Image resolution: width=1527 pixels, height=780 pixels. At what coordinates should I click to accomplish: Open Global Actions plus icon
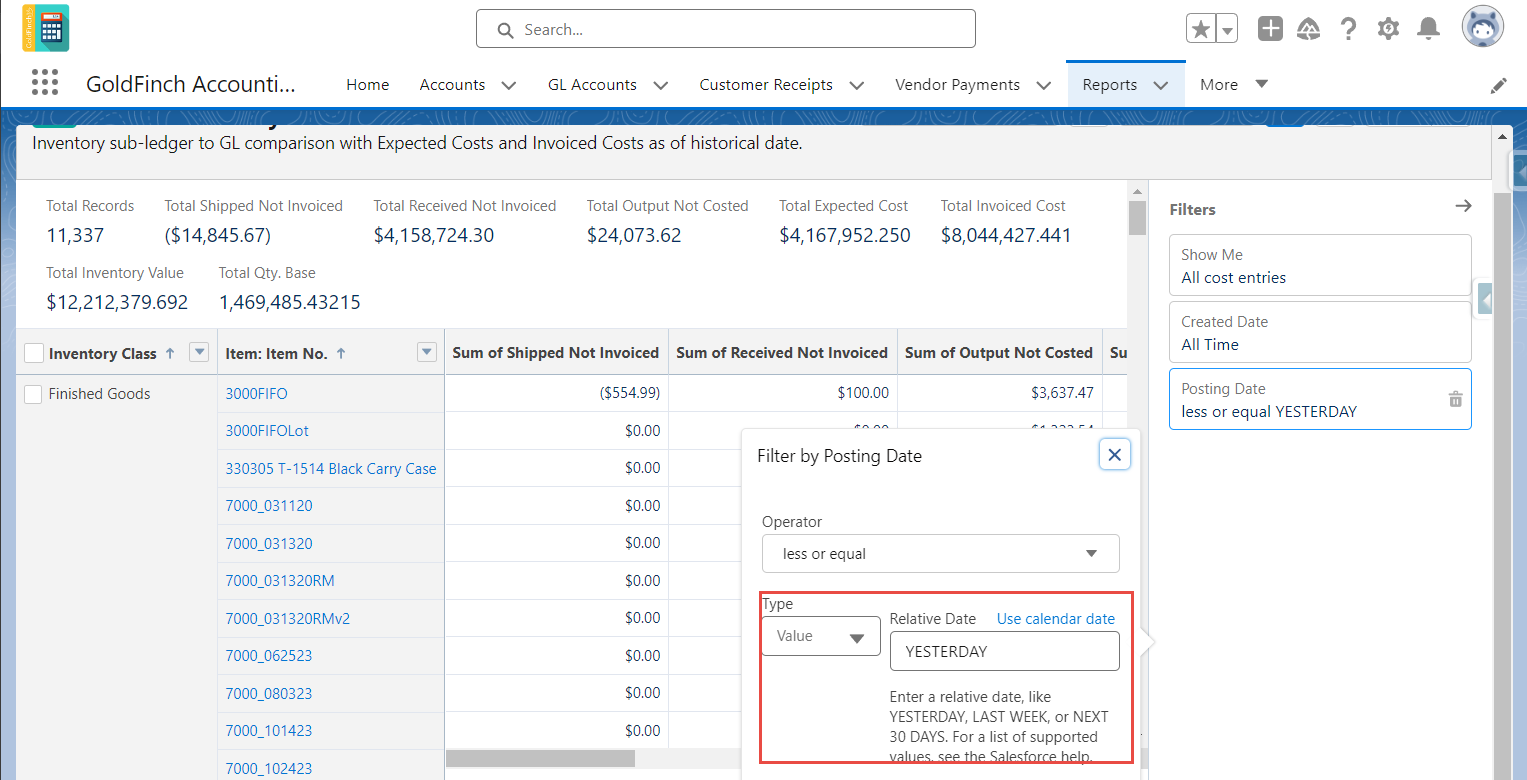pos(1270,29)
